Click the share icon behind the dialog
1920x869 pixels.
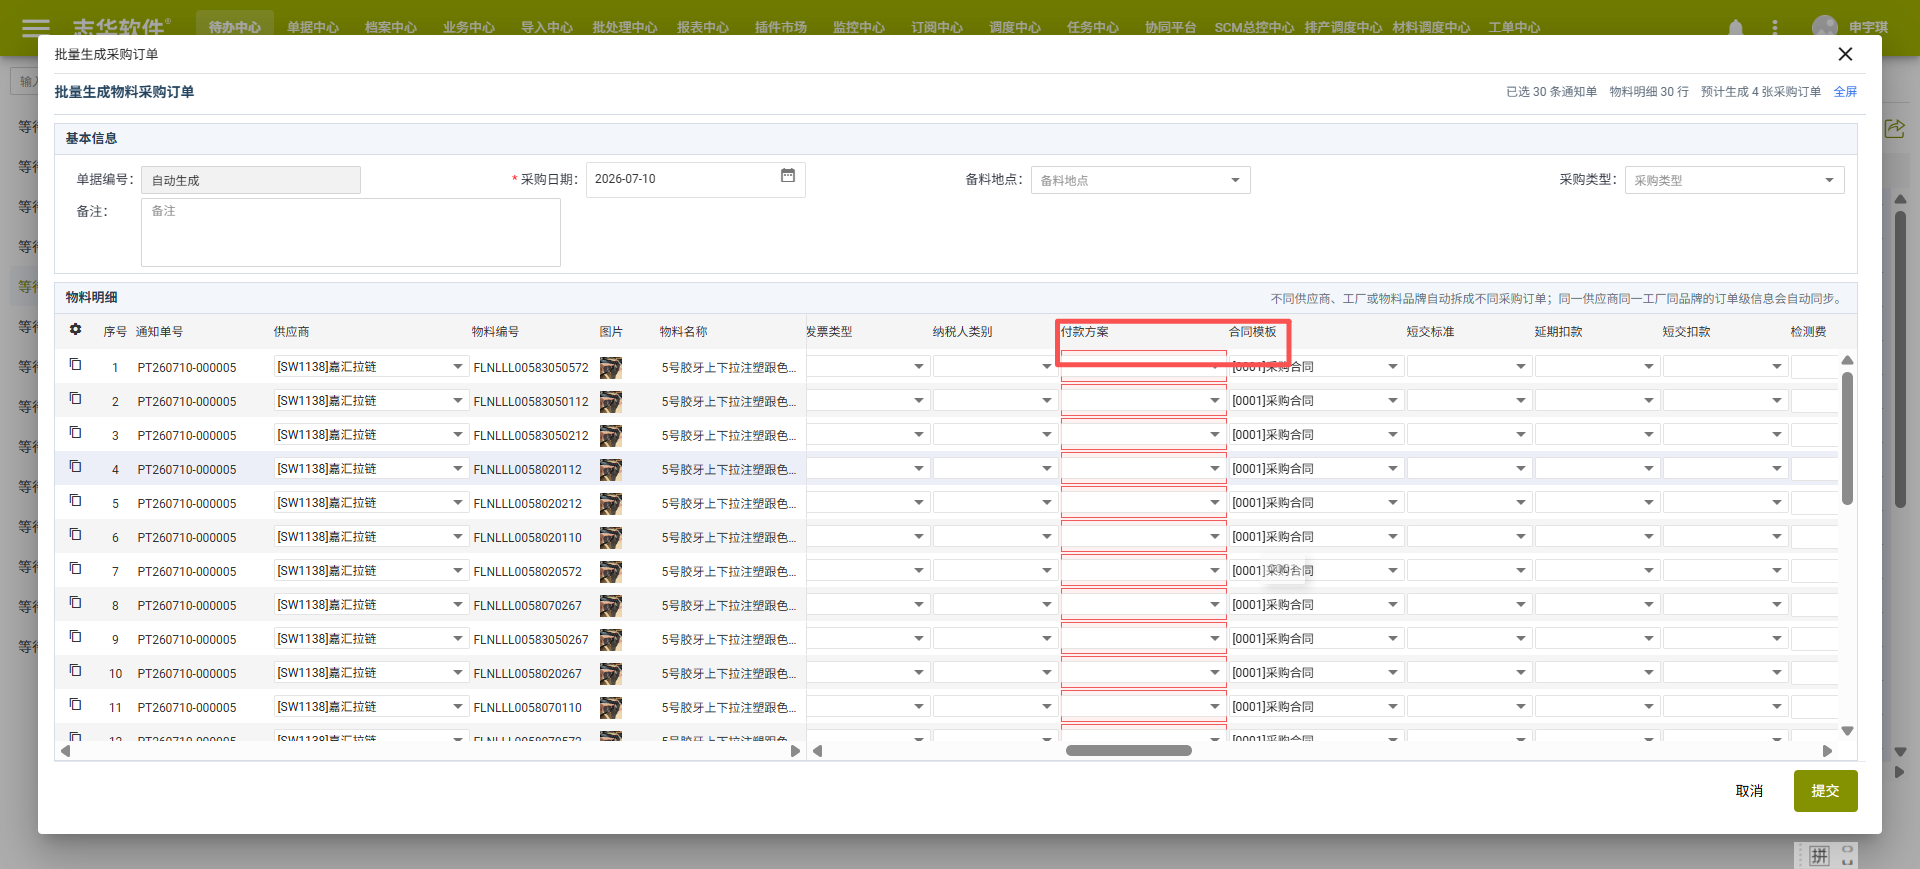coord(1895,129)
